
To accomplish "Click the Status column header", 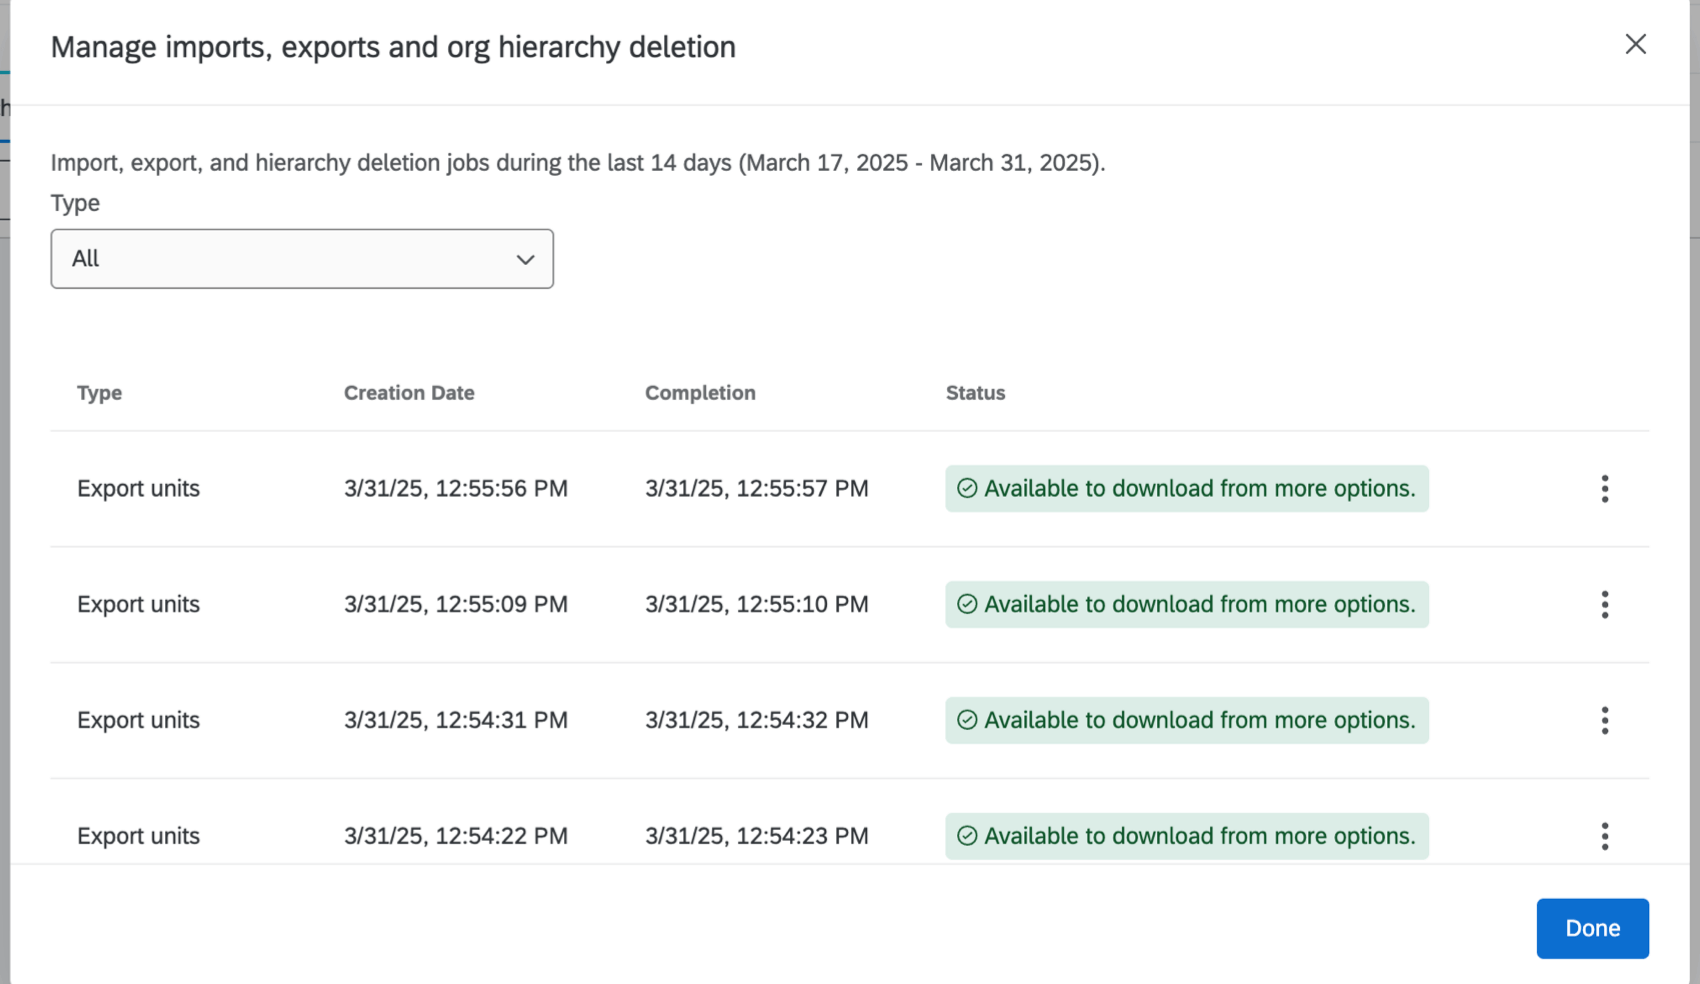I will [x=975, y=393].
